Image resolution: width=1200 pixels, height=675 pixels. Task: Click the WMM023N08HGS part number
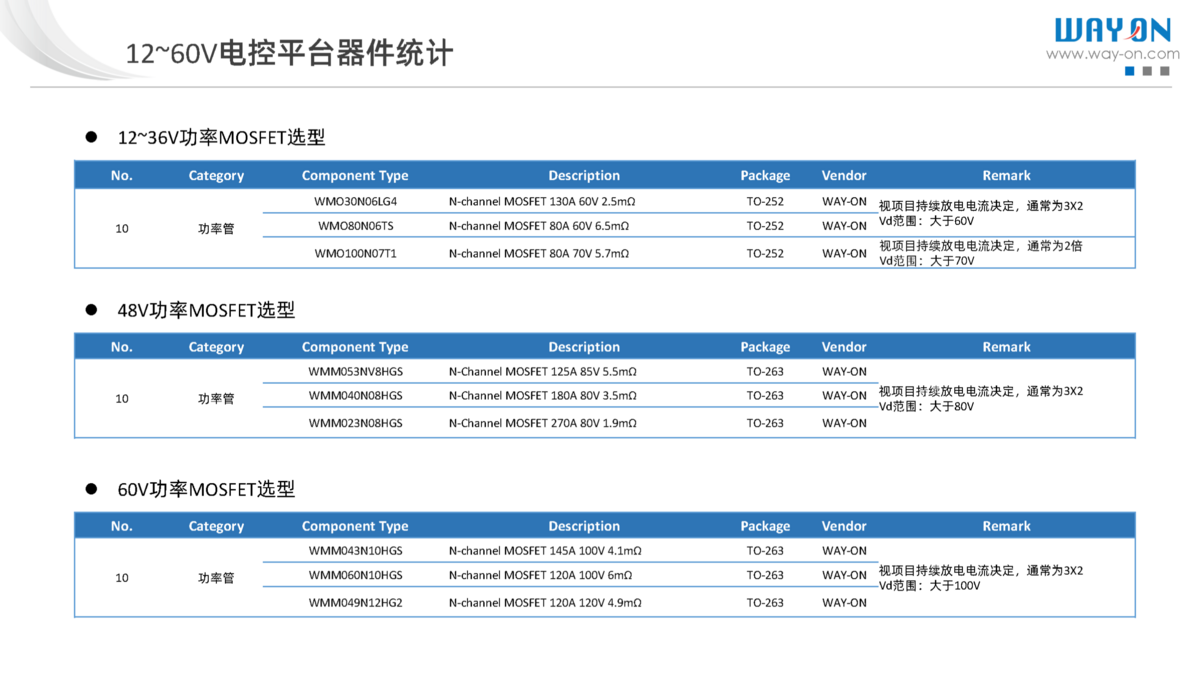355,424
